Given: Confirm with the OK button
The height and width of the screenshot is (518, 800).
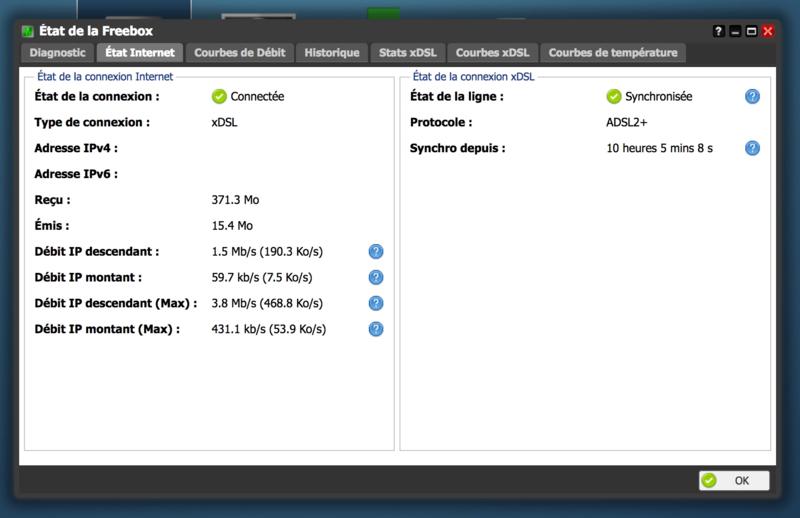Looking at the screenshot, I should tap(734, 480).
